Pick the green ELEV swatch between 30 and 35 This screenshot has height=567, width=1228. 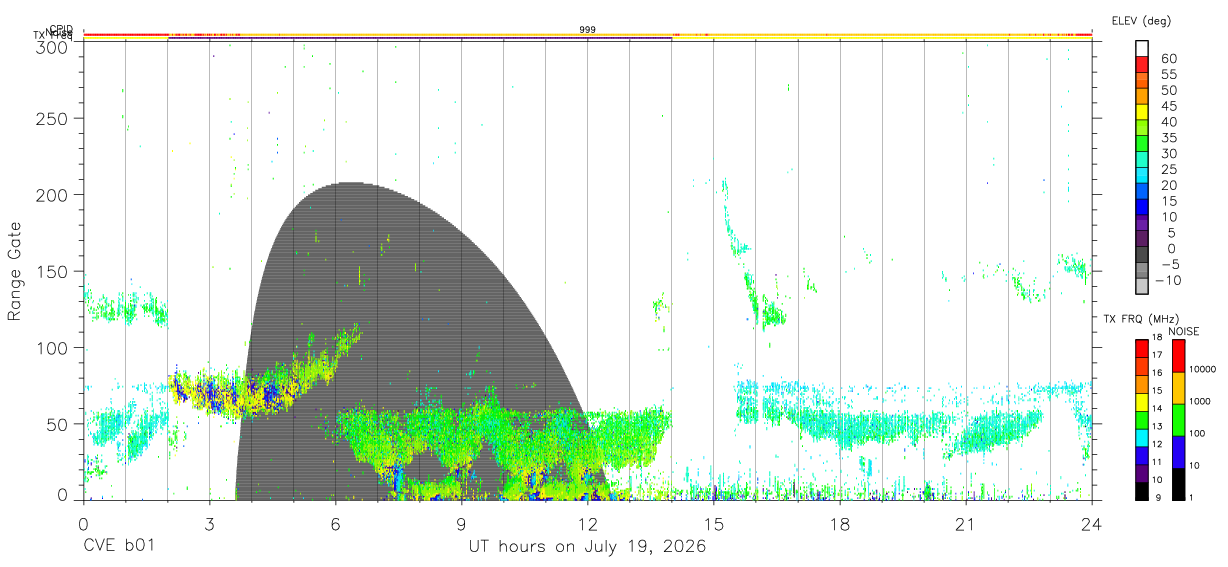[x=1142, y=145]
